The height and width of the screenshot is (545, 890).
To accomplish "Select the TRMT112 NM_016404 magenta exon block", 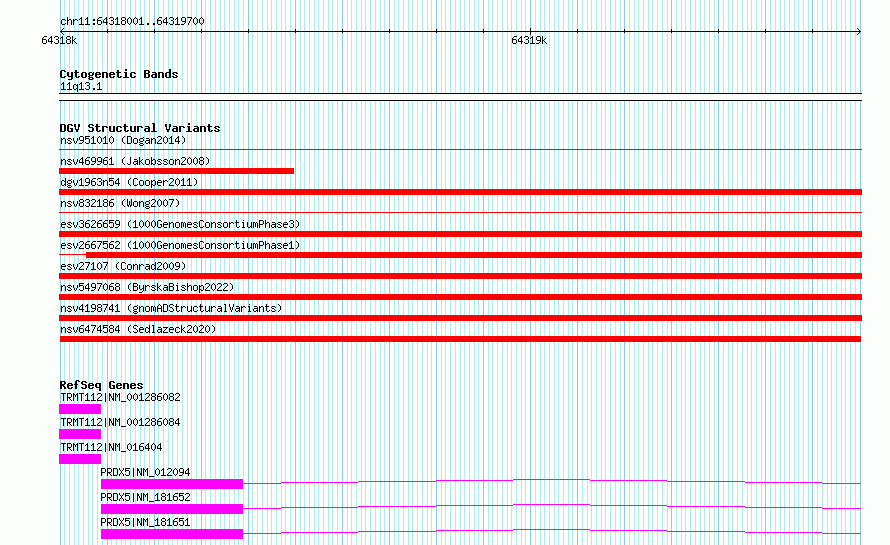I will (x=80, y=459).
